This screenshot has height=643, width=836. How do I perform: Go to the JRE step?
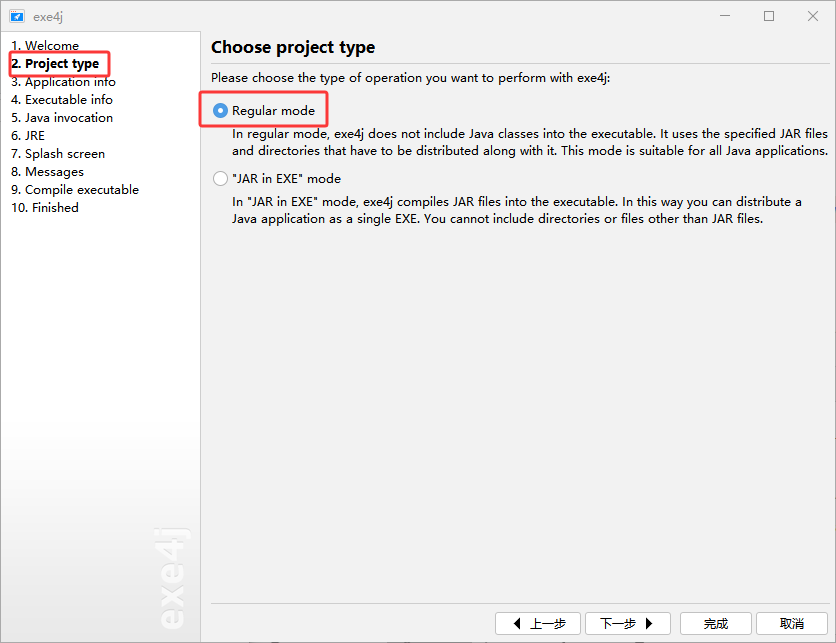[x=28, y=135]
